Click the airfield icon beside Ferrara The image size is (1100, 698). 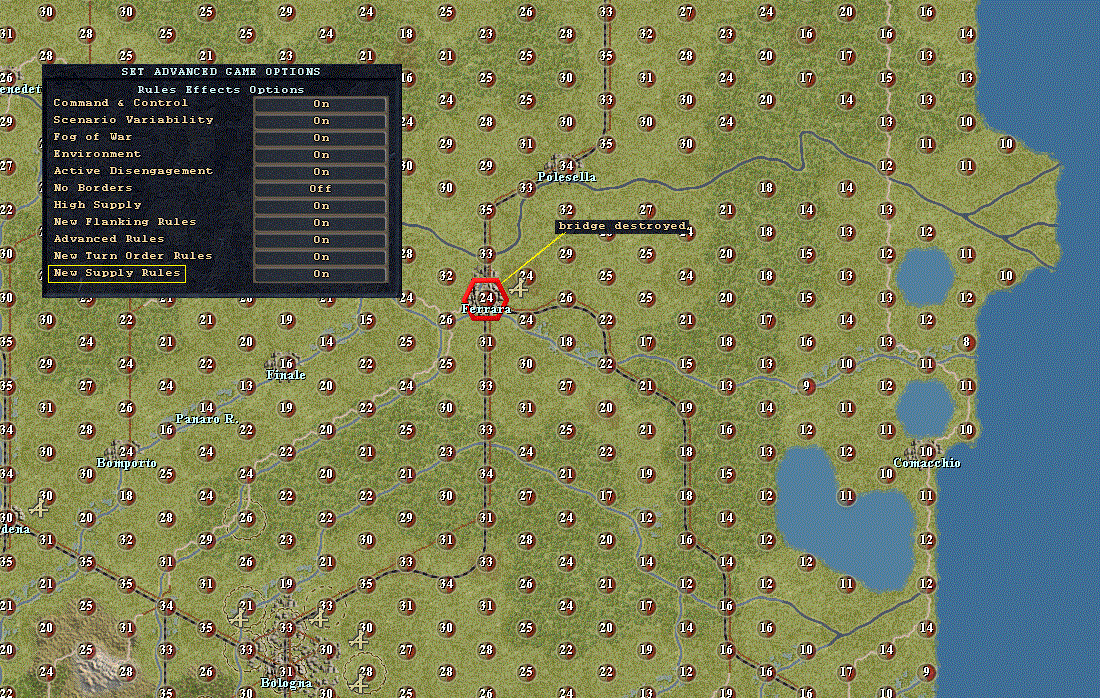[x=518, y=288]
